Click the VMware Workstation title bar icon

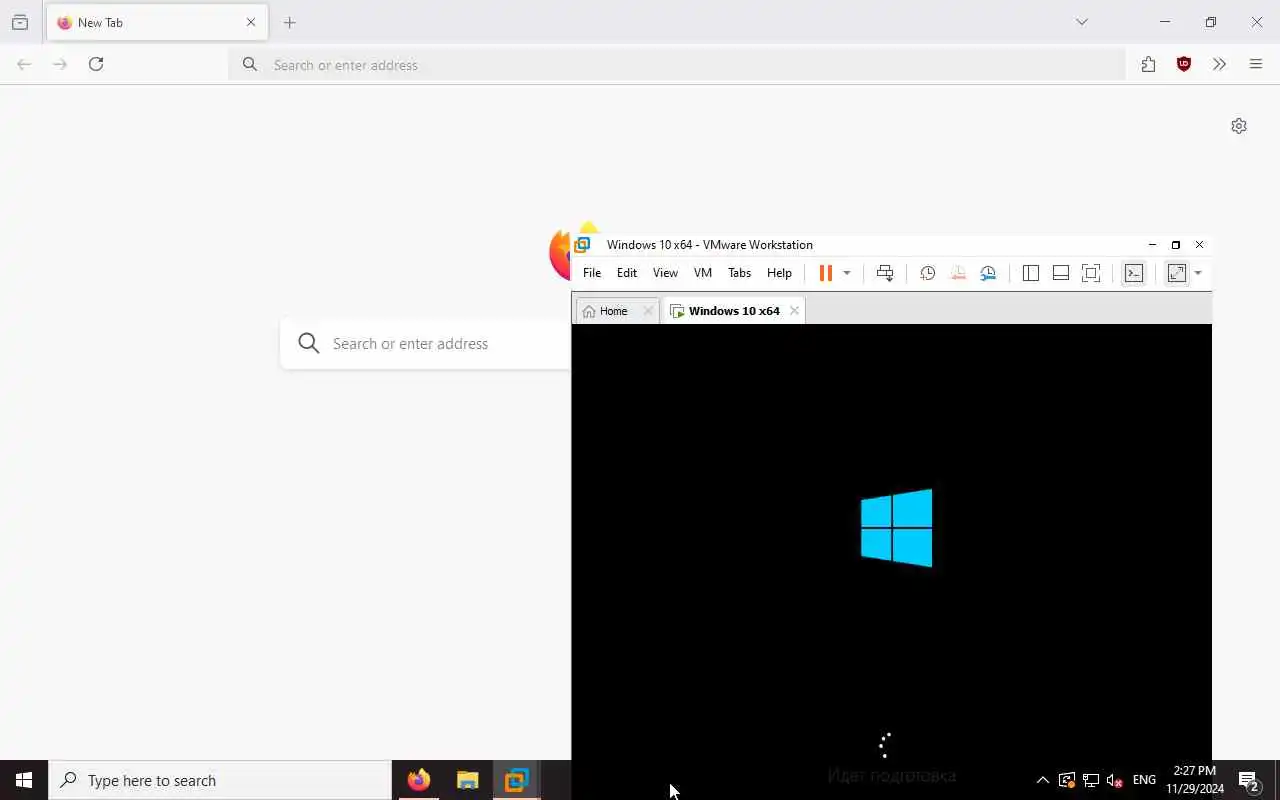pyautogui.click(x=583, y=244)
